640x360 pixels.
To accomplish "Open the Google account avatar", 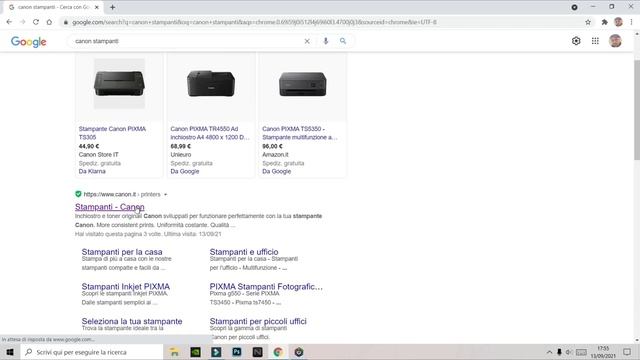I will (615, 41).
